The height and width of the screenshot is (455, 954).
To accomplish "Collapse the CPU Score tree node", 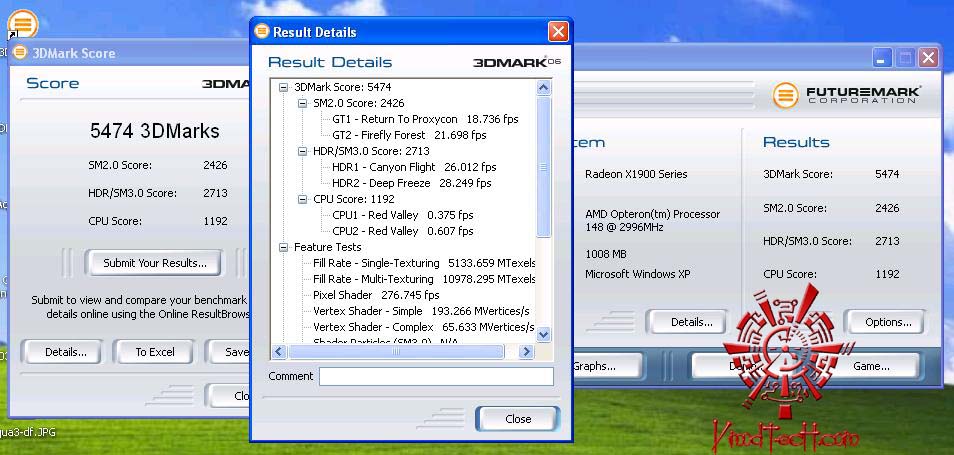I will (302, 200).
